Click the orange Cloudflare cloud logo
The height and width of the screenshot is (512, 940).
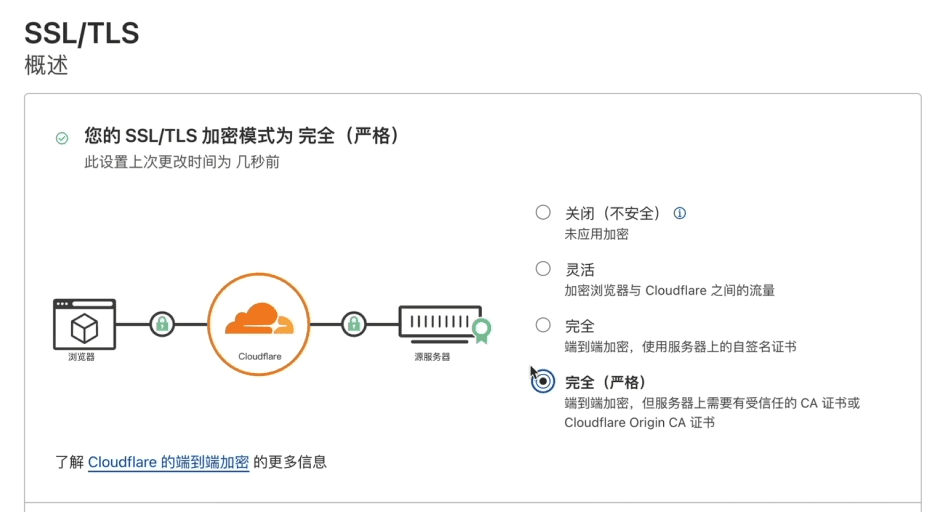coord(260,319)
